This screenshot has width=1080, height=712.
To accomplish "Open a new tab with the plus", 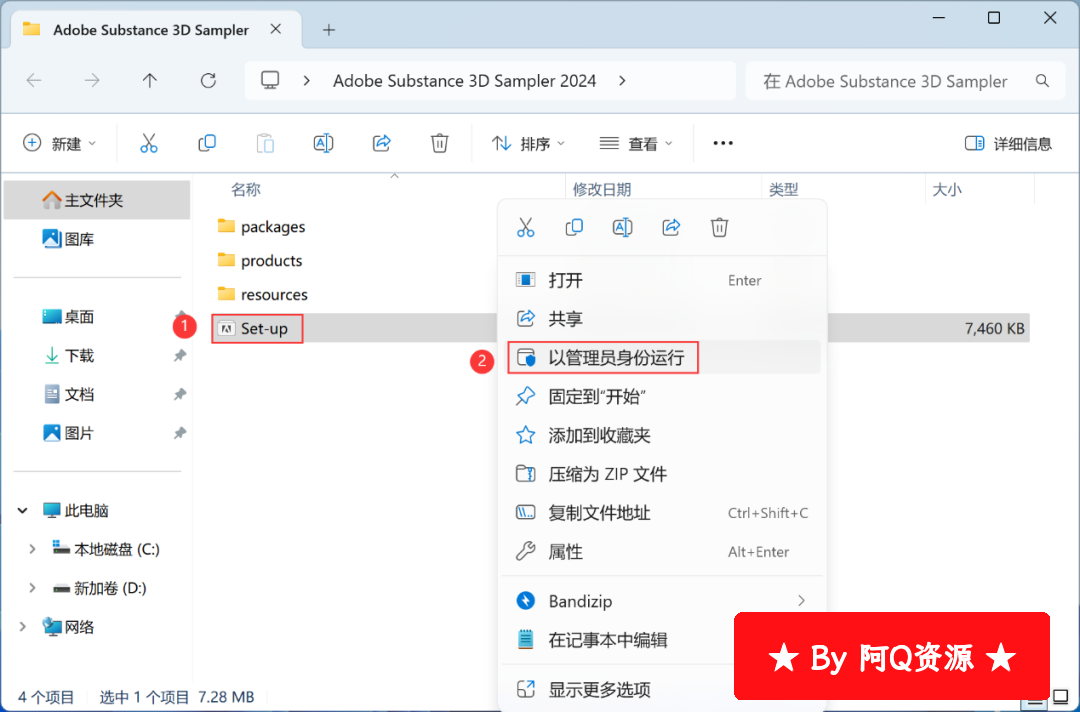I will 329,30.
